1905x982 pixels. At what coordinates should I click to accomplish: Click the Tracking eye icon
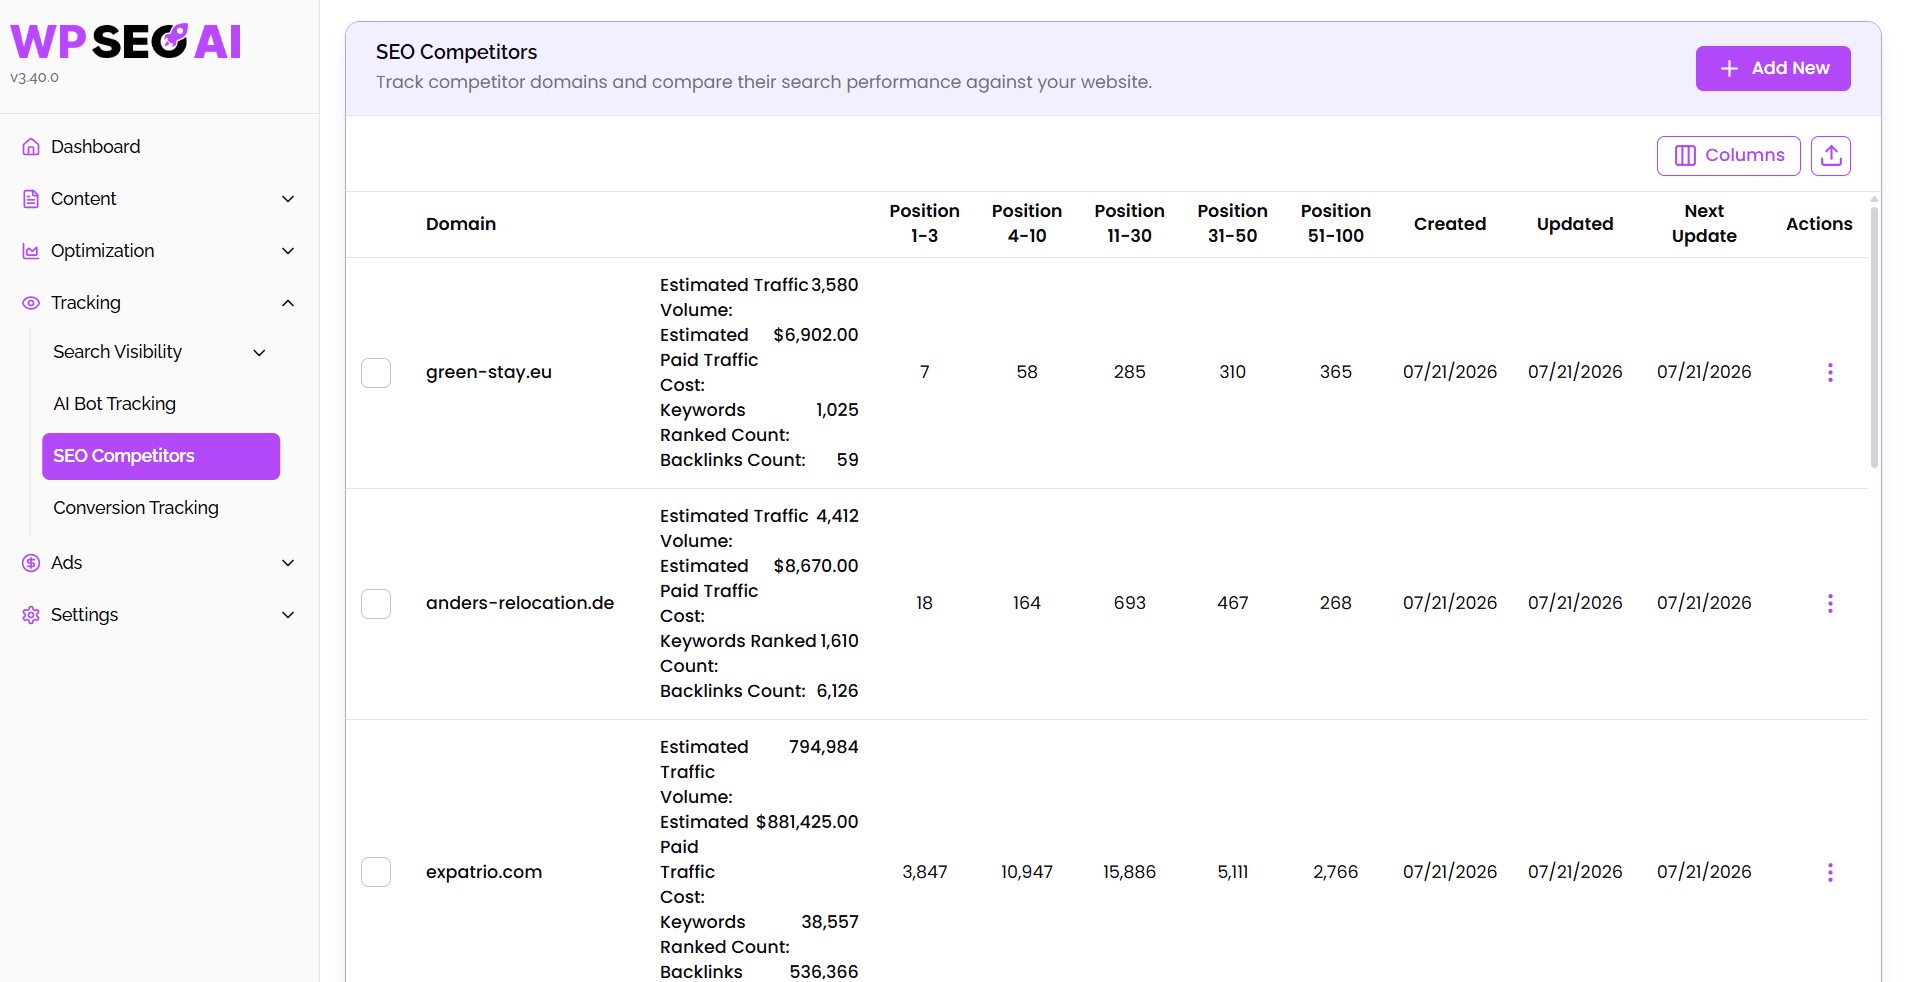(31, 303)
